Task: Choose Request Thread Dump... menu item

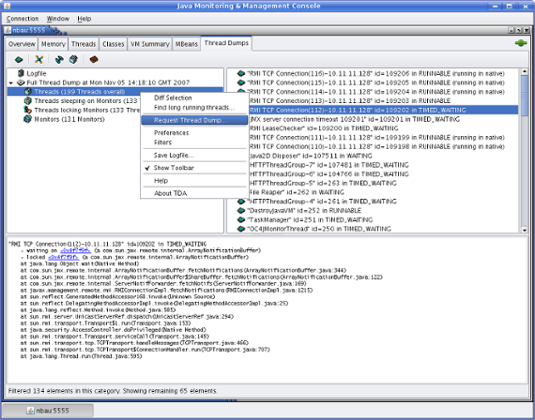Action: (194, 120)
